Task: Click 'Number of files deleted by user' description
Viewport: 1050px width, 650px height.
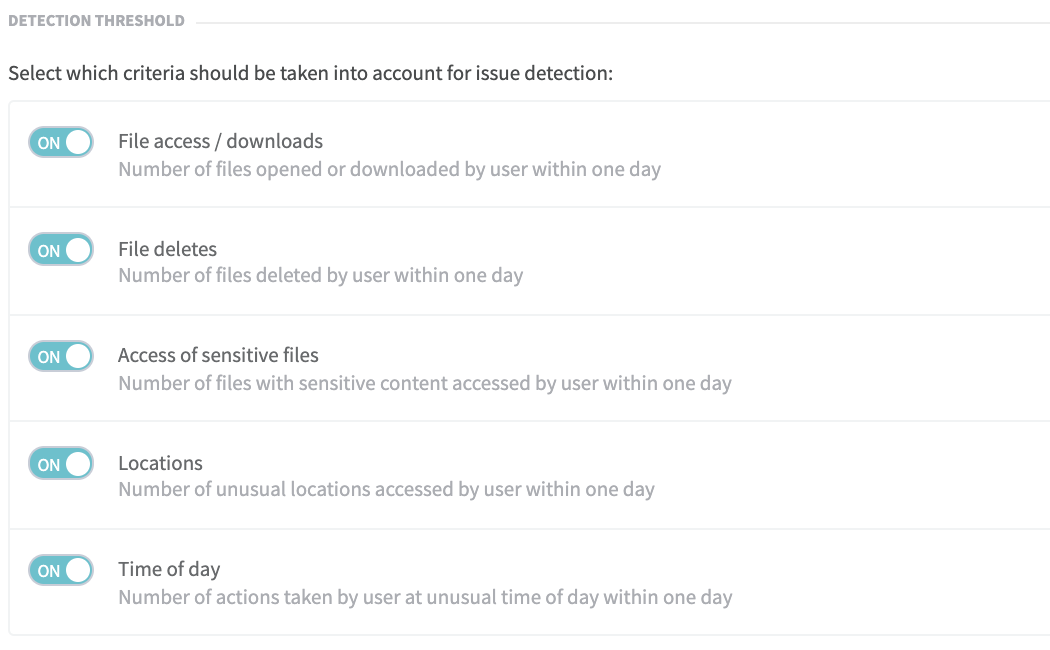Action: (x=320, y=275)
